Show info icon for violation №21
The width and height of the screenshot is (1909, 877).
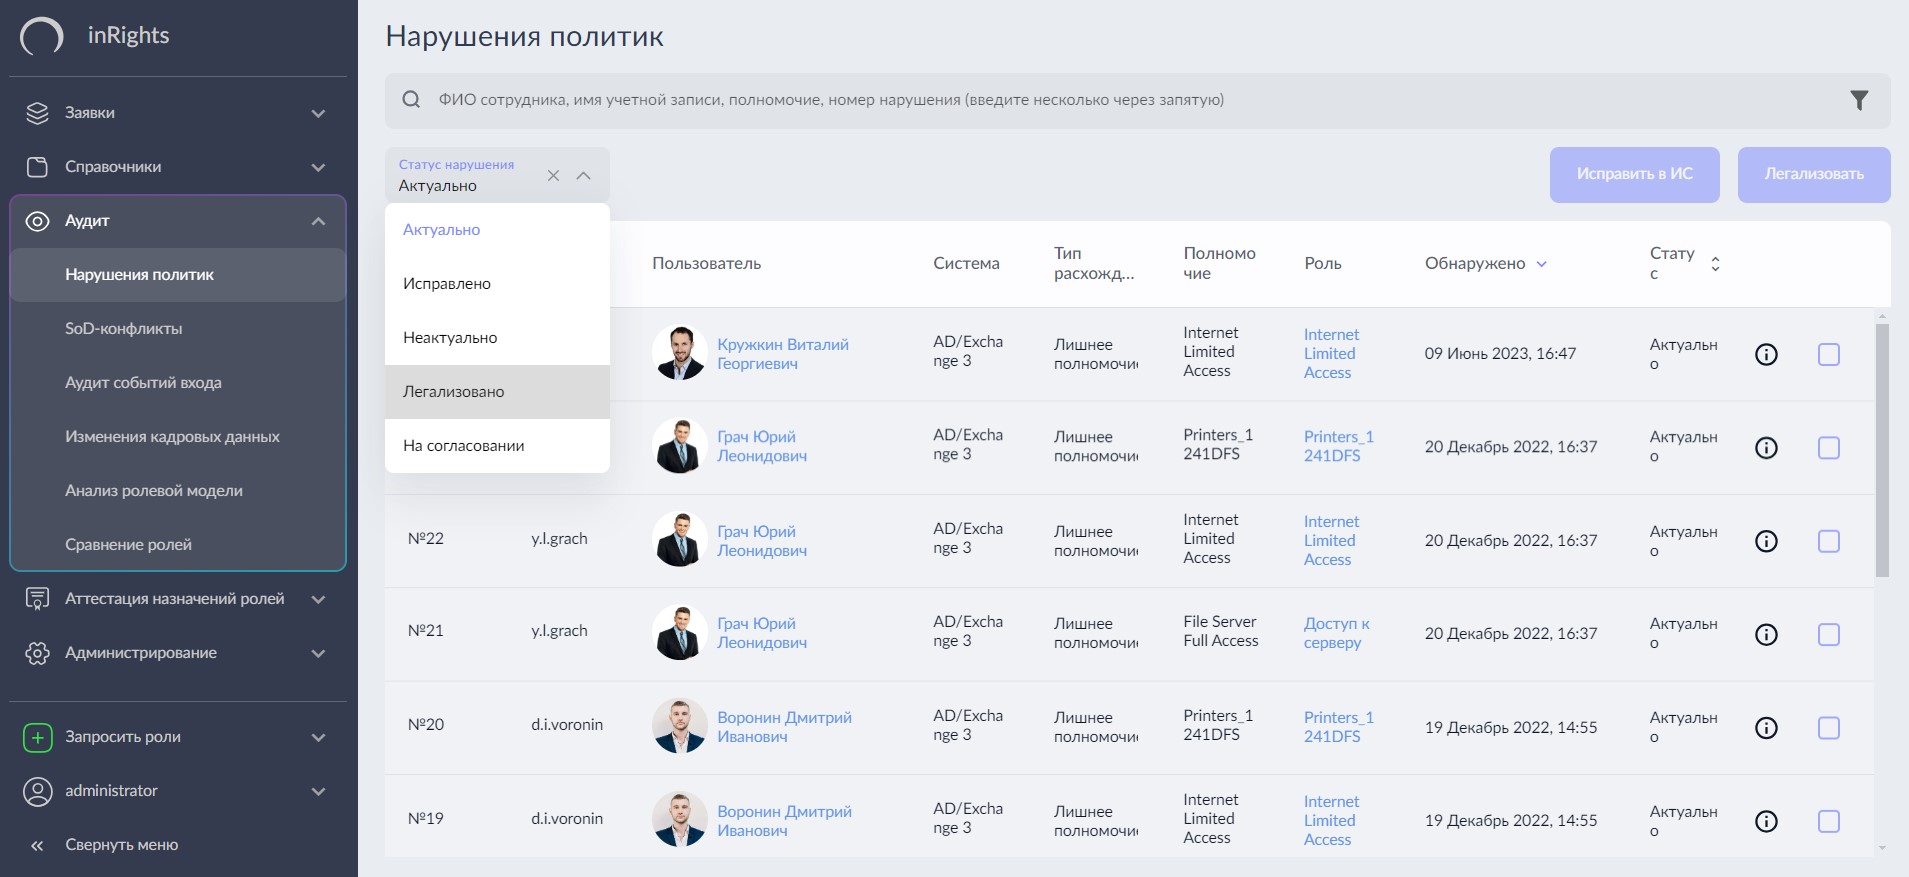point(1766,634)
